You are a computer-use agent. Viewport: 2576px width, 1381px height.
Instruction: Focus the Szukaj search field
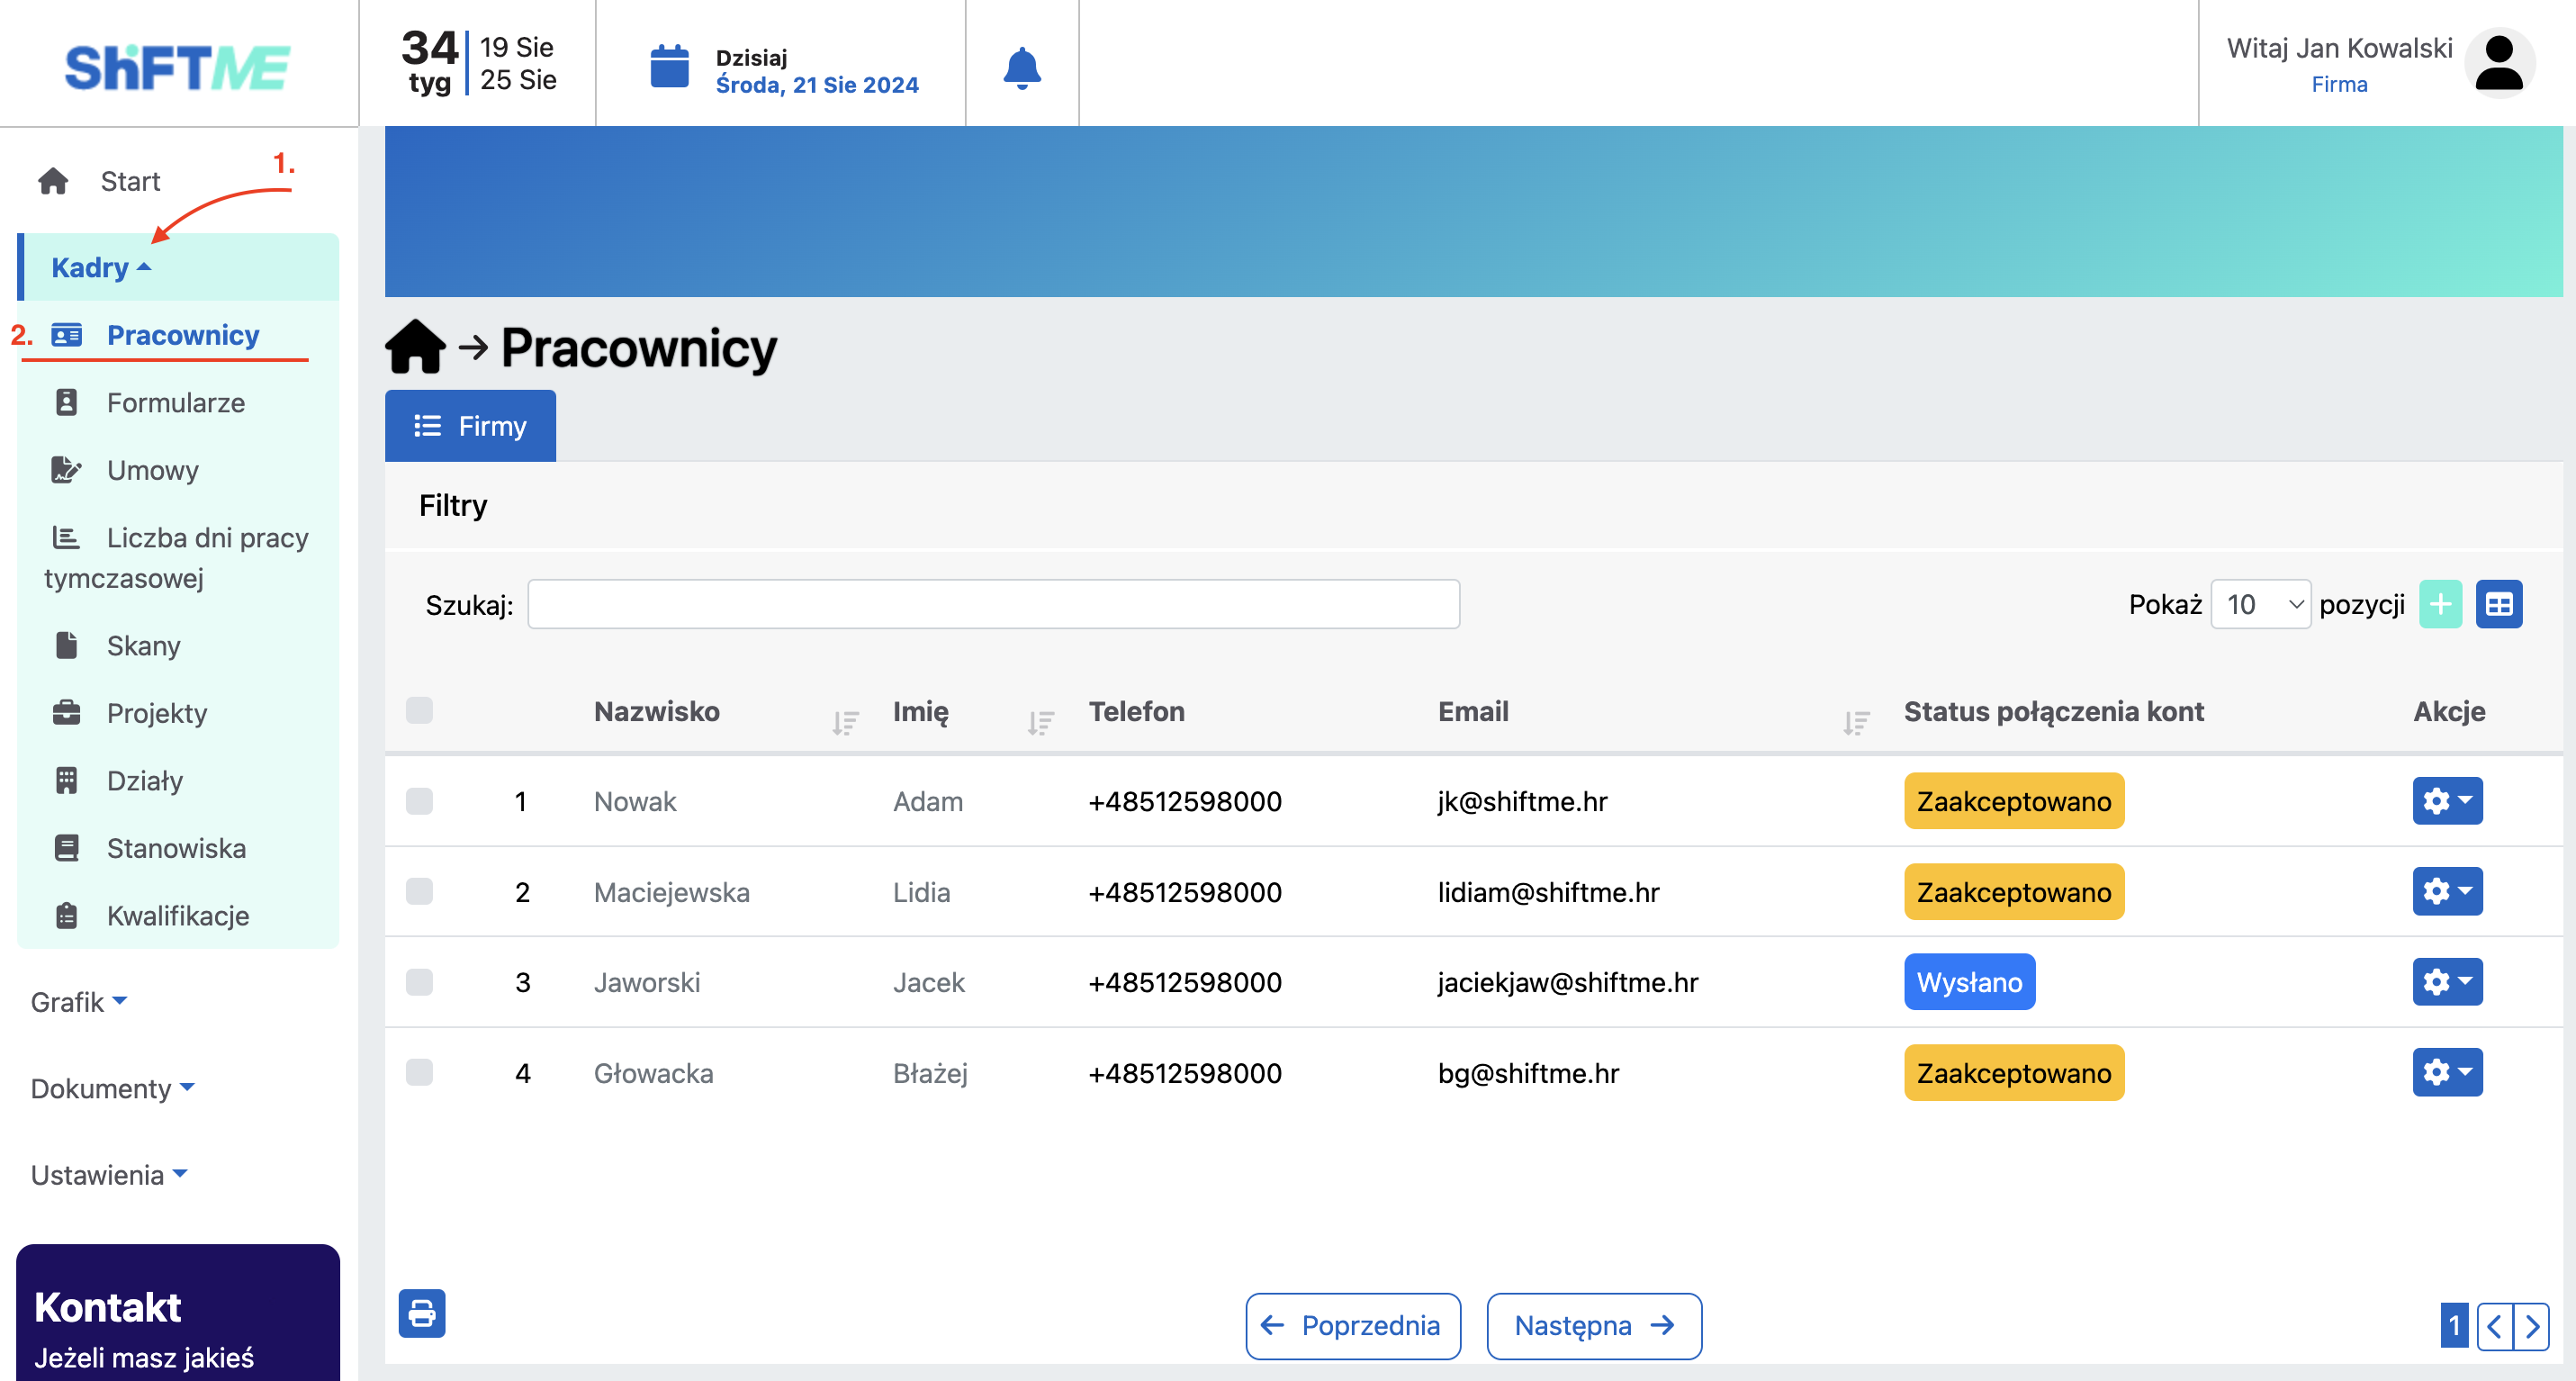click(x=993, y=604)
